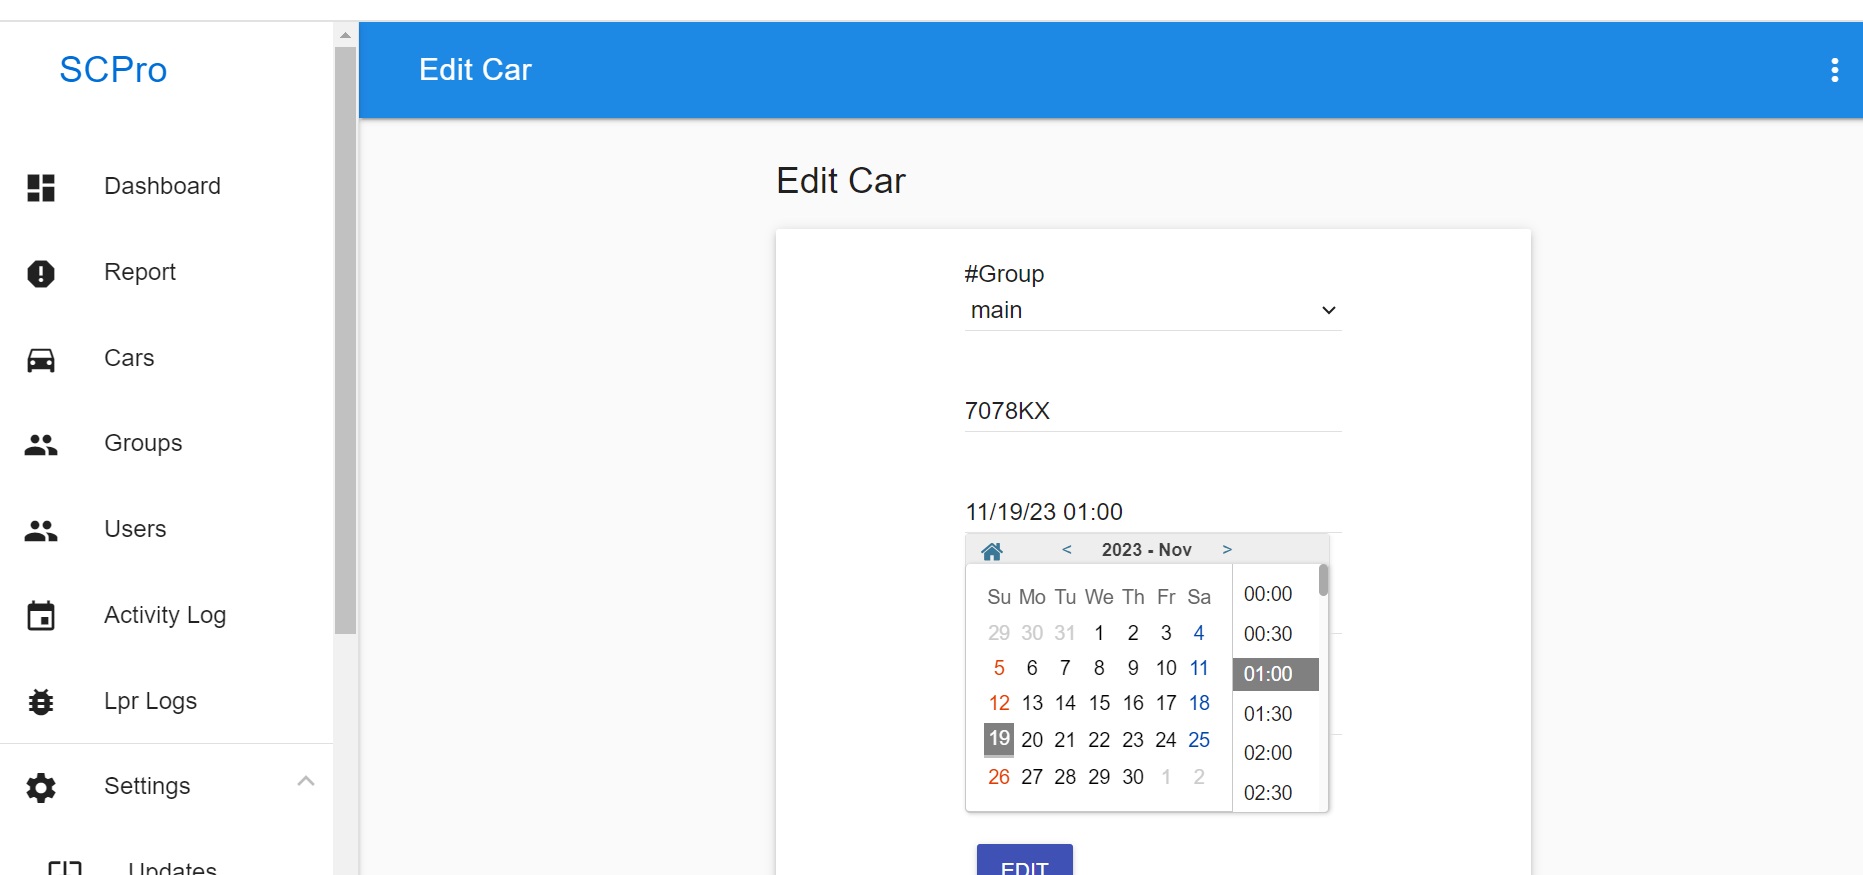Click the Groups people icon

[x=41, y=445]
